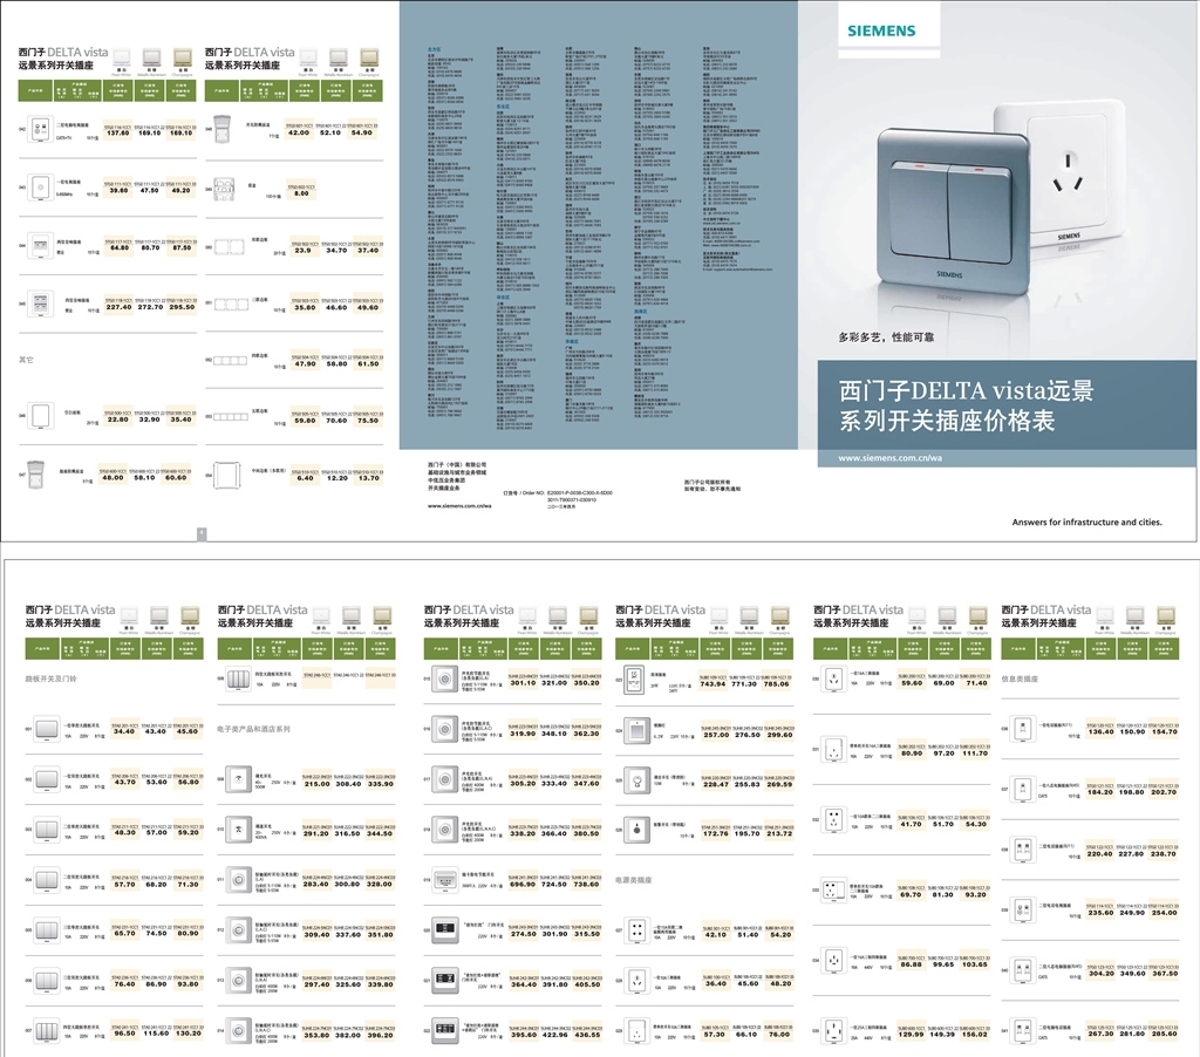This screenshot has width=1200, height=1057.
Task: Click the price 396.20
Action: [380, 1036]
